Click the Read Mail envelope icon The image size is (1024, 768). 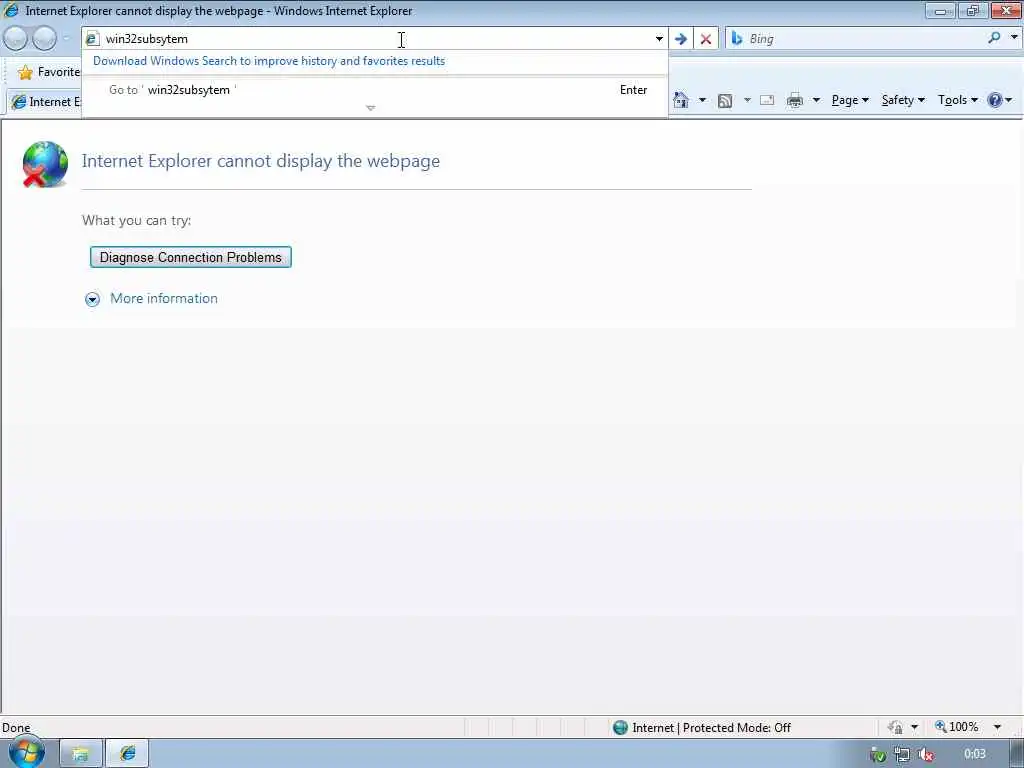(767, 100)
